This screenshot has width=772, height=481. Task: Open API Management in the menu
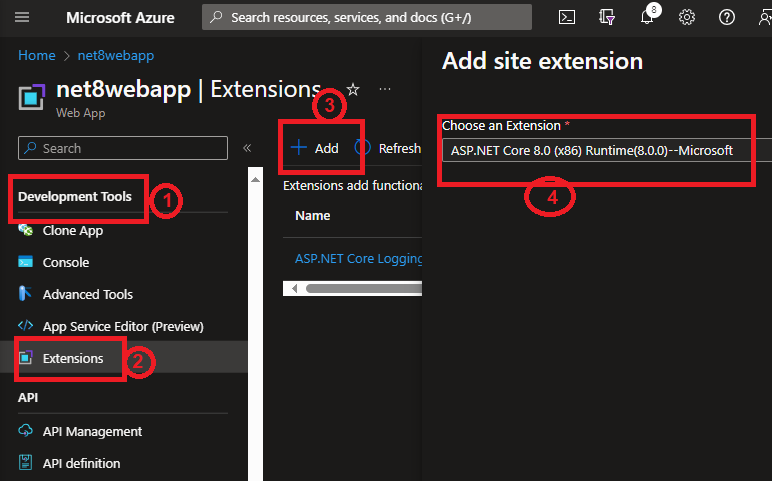coord(93,432)
